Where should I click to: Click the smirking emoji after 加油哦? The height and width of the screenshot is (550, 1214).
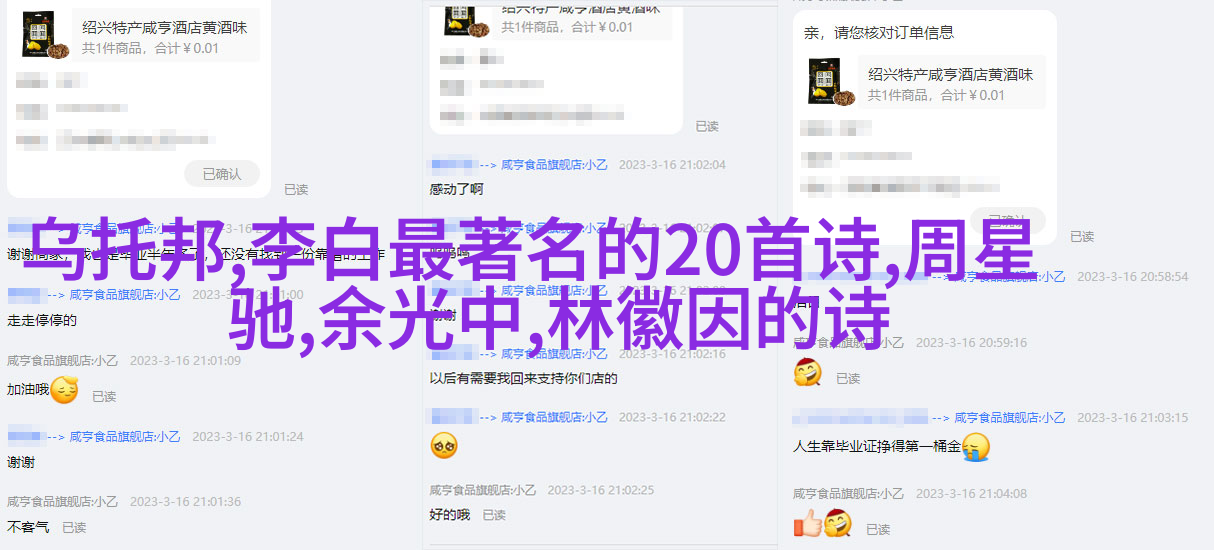[64, 390]
